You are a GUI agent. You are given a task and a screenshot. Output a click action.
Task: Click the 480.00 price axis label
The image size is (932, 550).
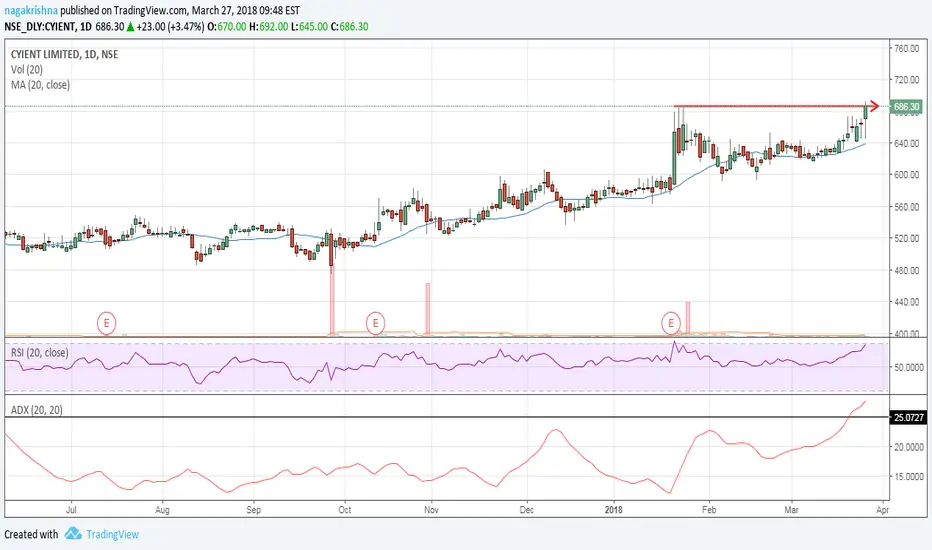click(906, 271)
